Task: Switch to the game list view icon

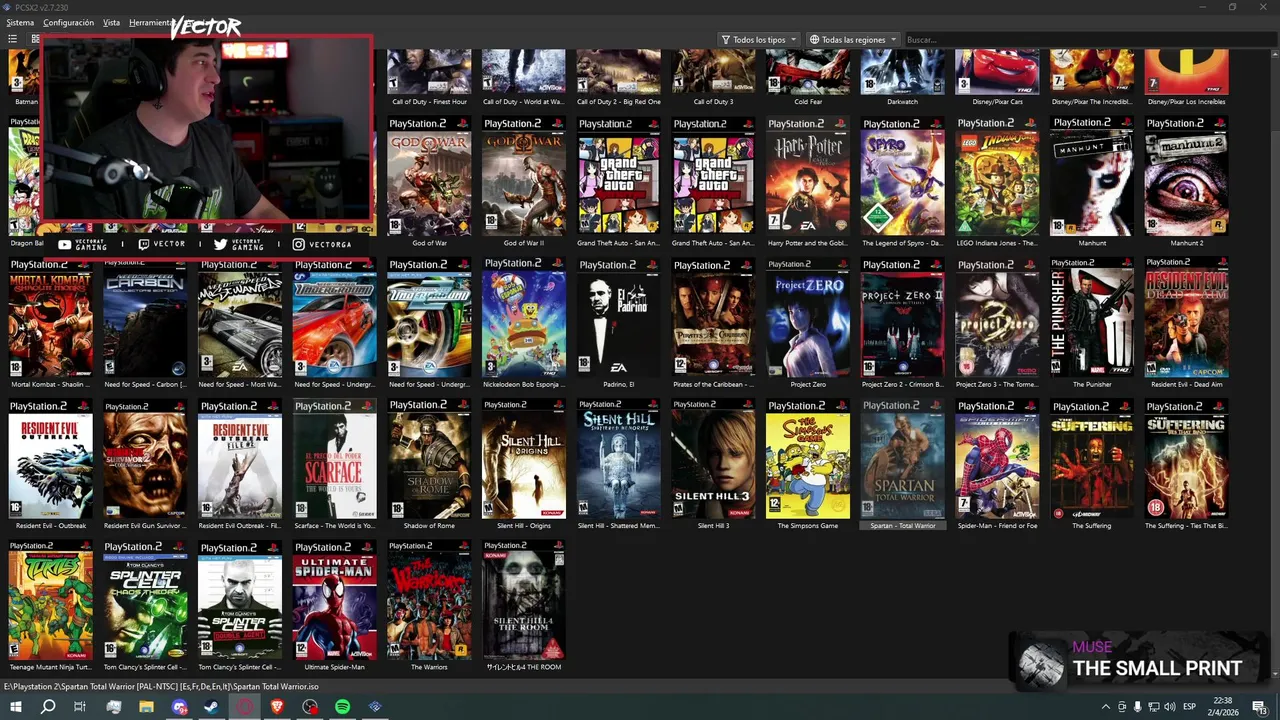Action: [x=13, y=39]
